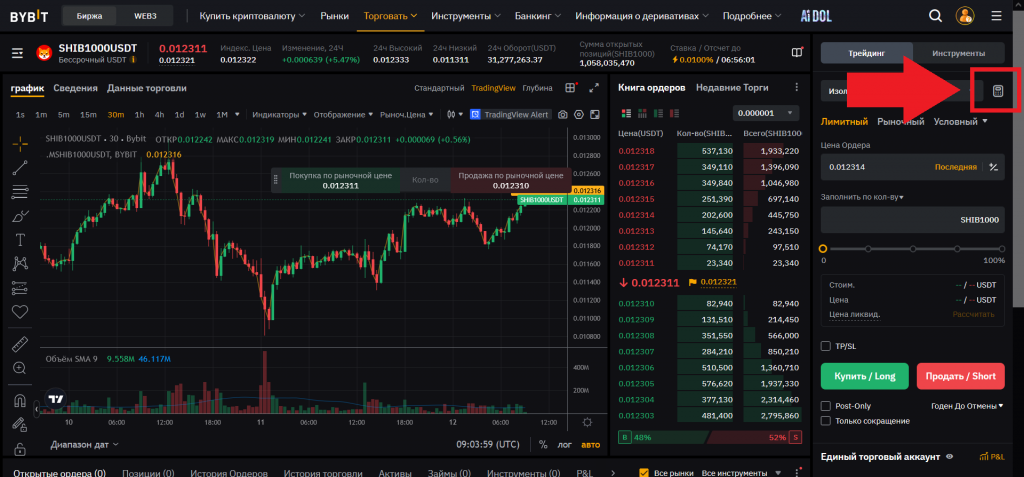Click the Цена Ордера input field
1024x477 pixels.
coord(912,167)
